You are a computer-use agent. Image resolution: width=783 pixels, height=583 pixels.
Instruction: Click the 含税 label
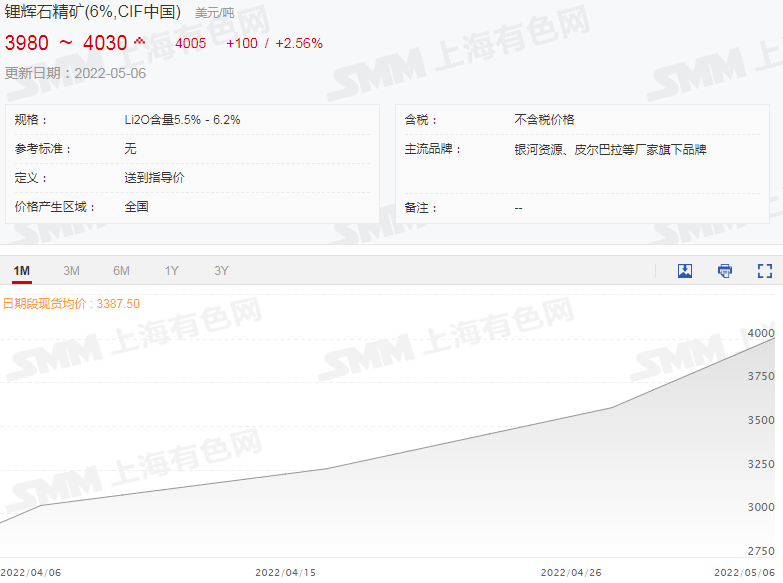[x=420, y=120]
